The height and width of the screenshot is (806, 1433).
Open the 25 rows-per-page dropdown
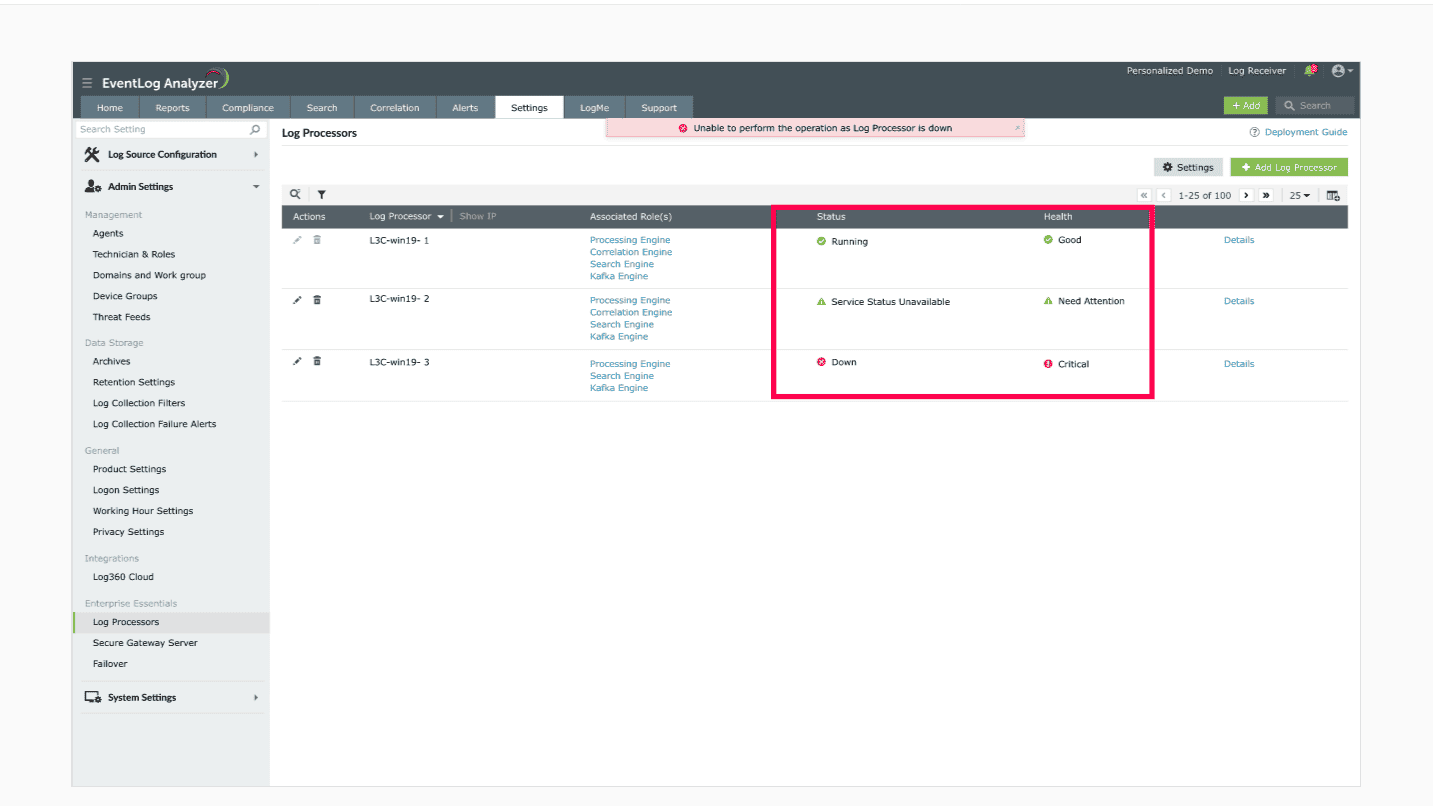1300,195
